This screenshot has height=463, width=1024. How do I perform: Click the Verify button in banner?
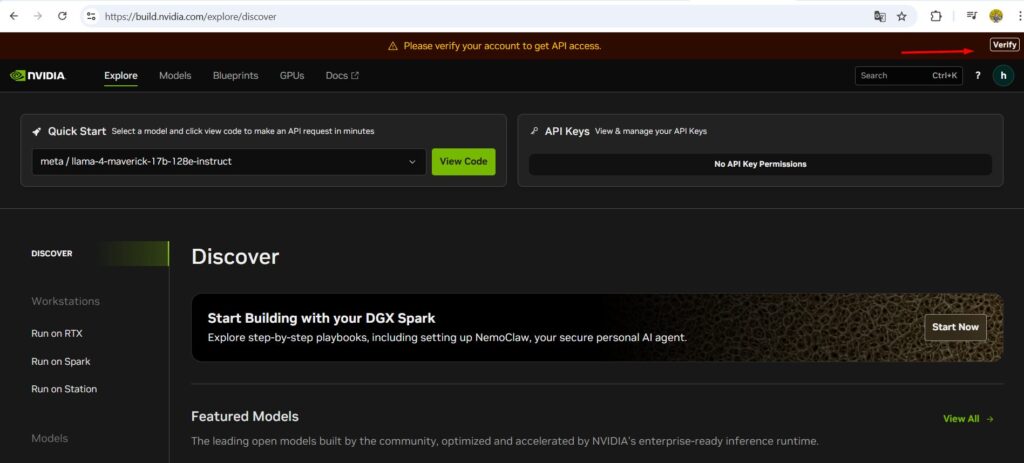point(1004,45)
